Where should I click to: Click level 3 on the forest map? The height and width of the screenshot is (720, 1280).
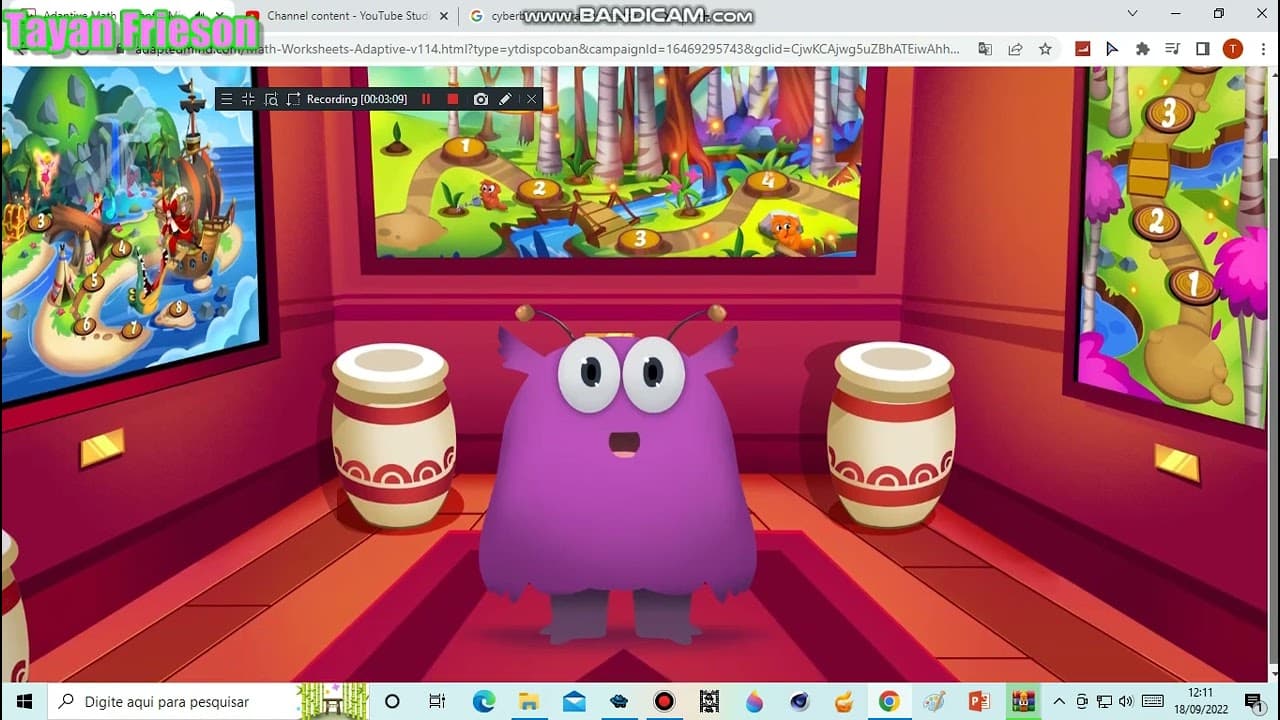coord(640,239)
